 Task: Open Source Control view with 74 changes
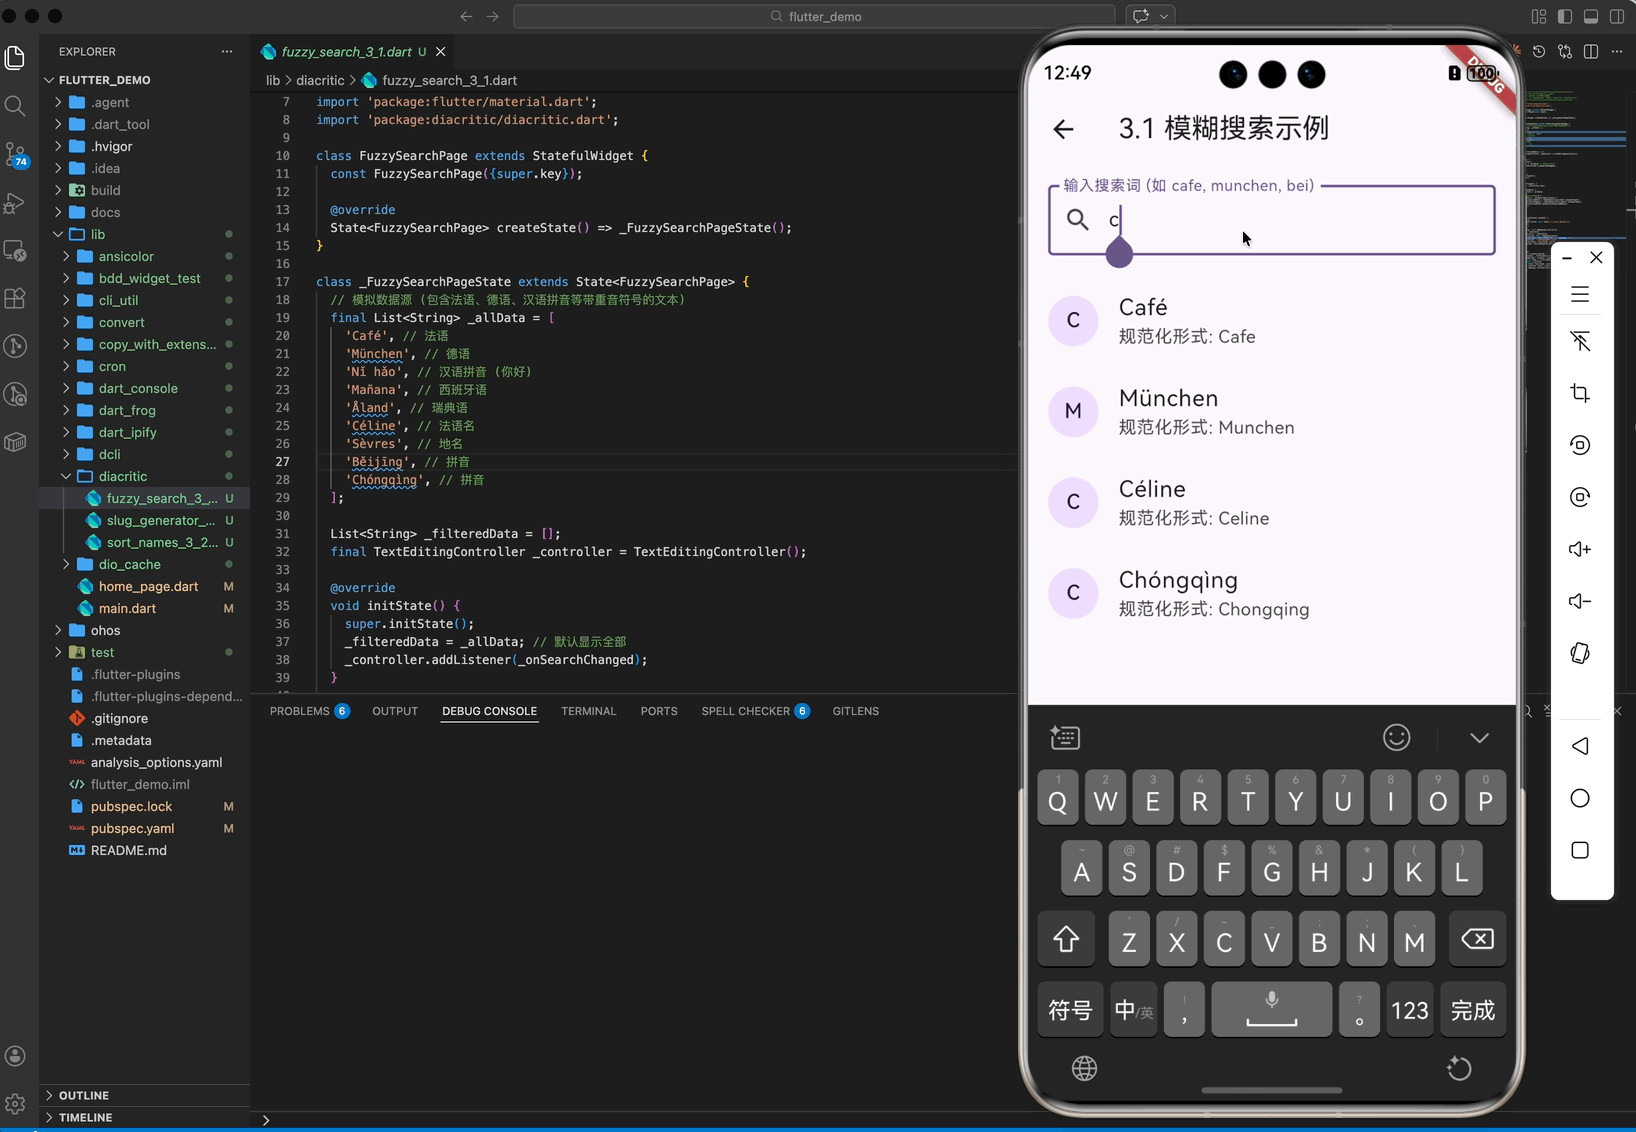pos(15,154)
